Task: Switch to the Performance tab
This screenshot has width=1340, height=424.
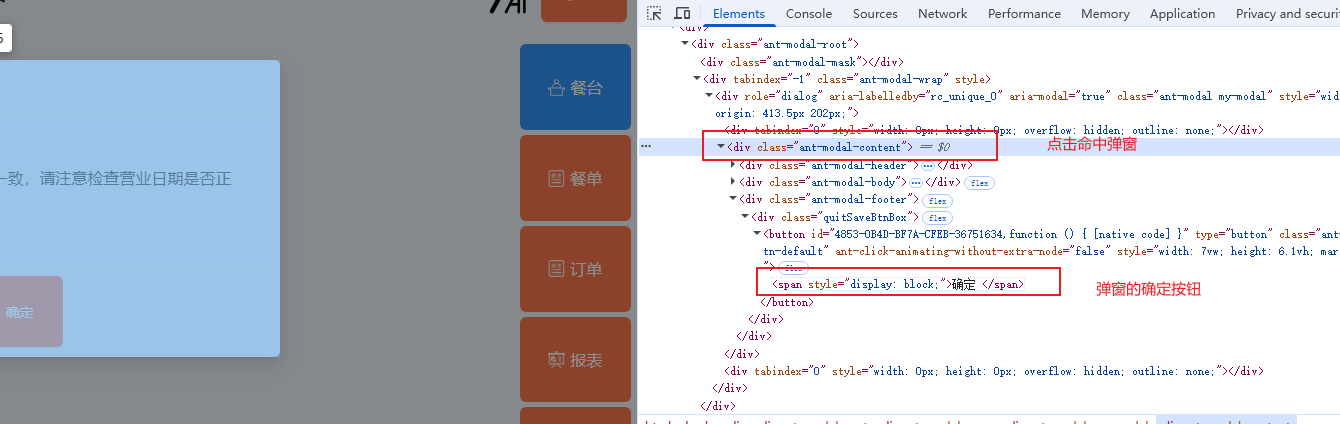Action: (x=1024, y=13)
